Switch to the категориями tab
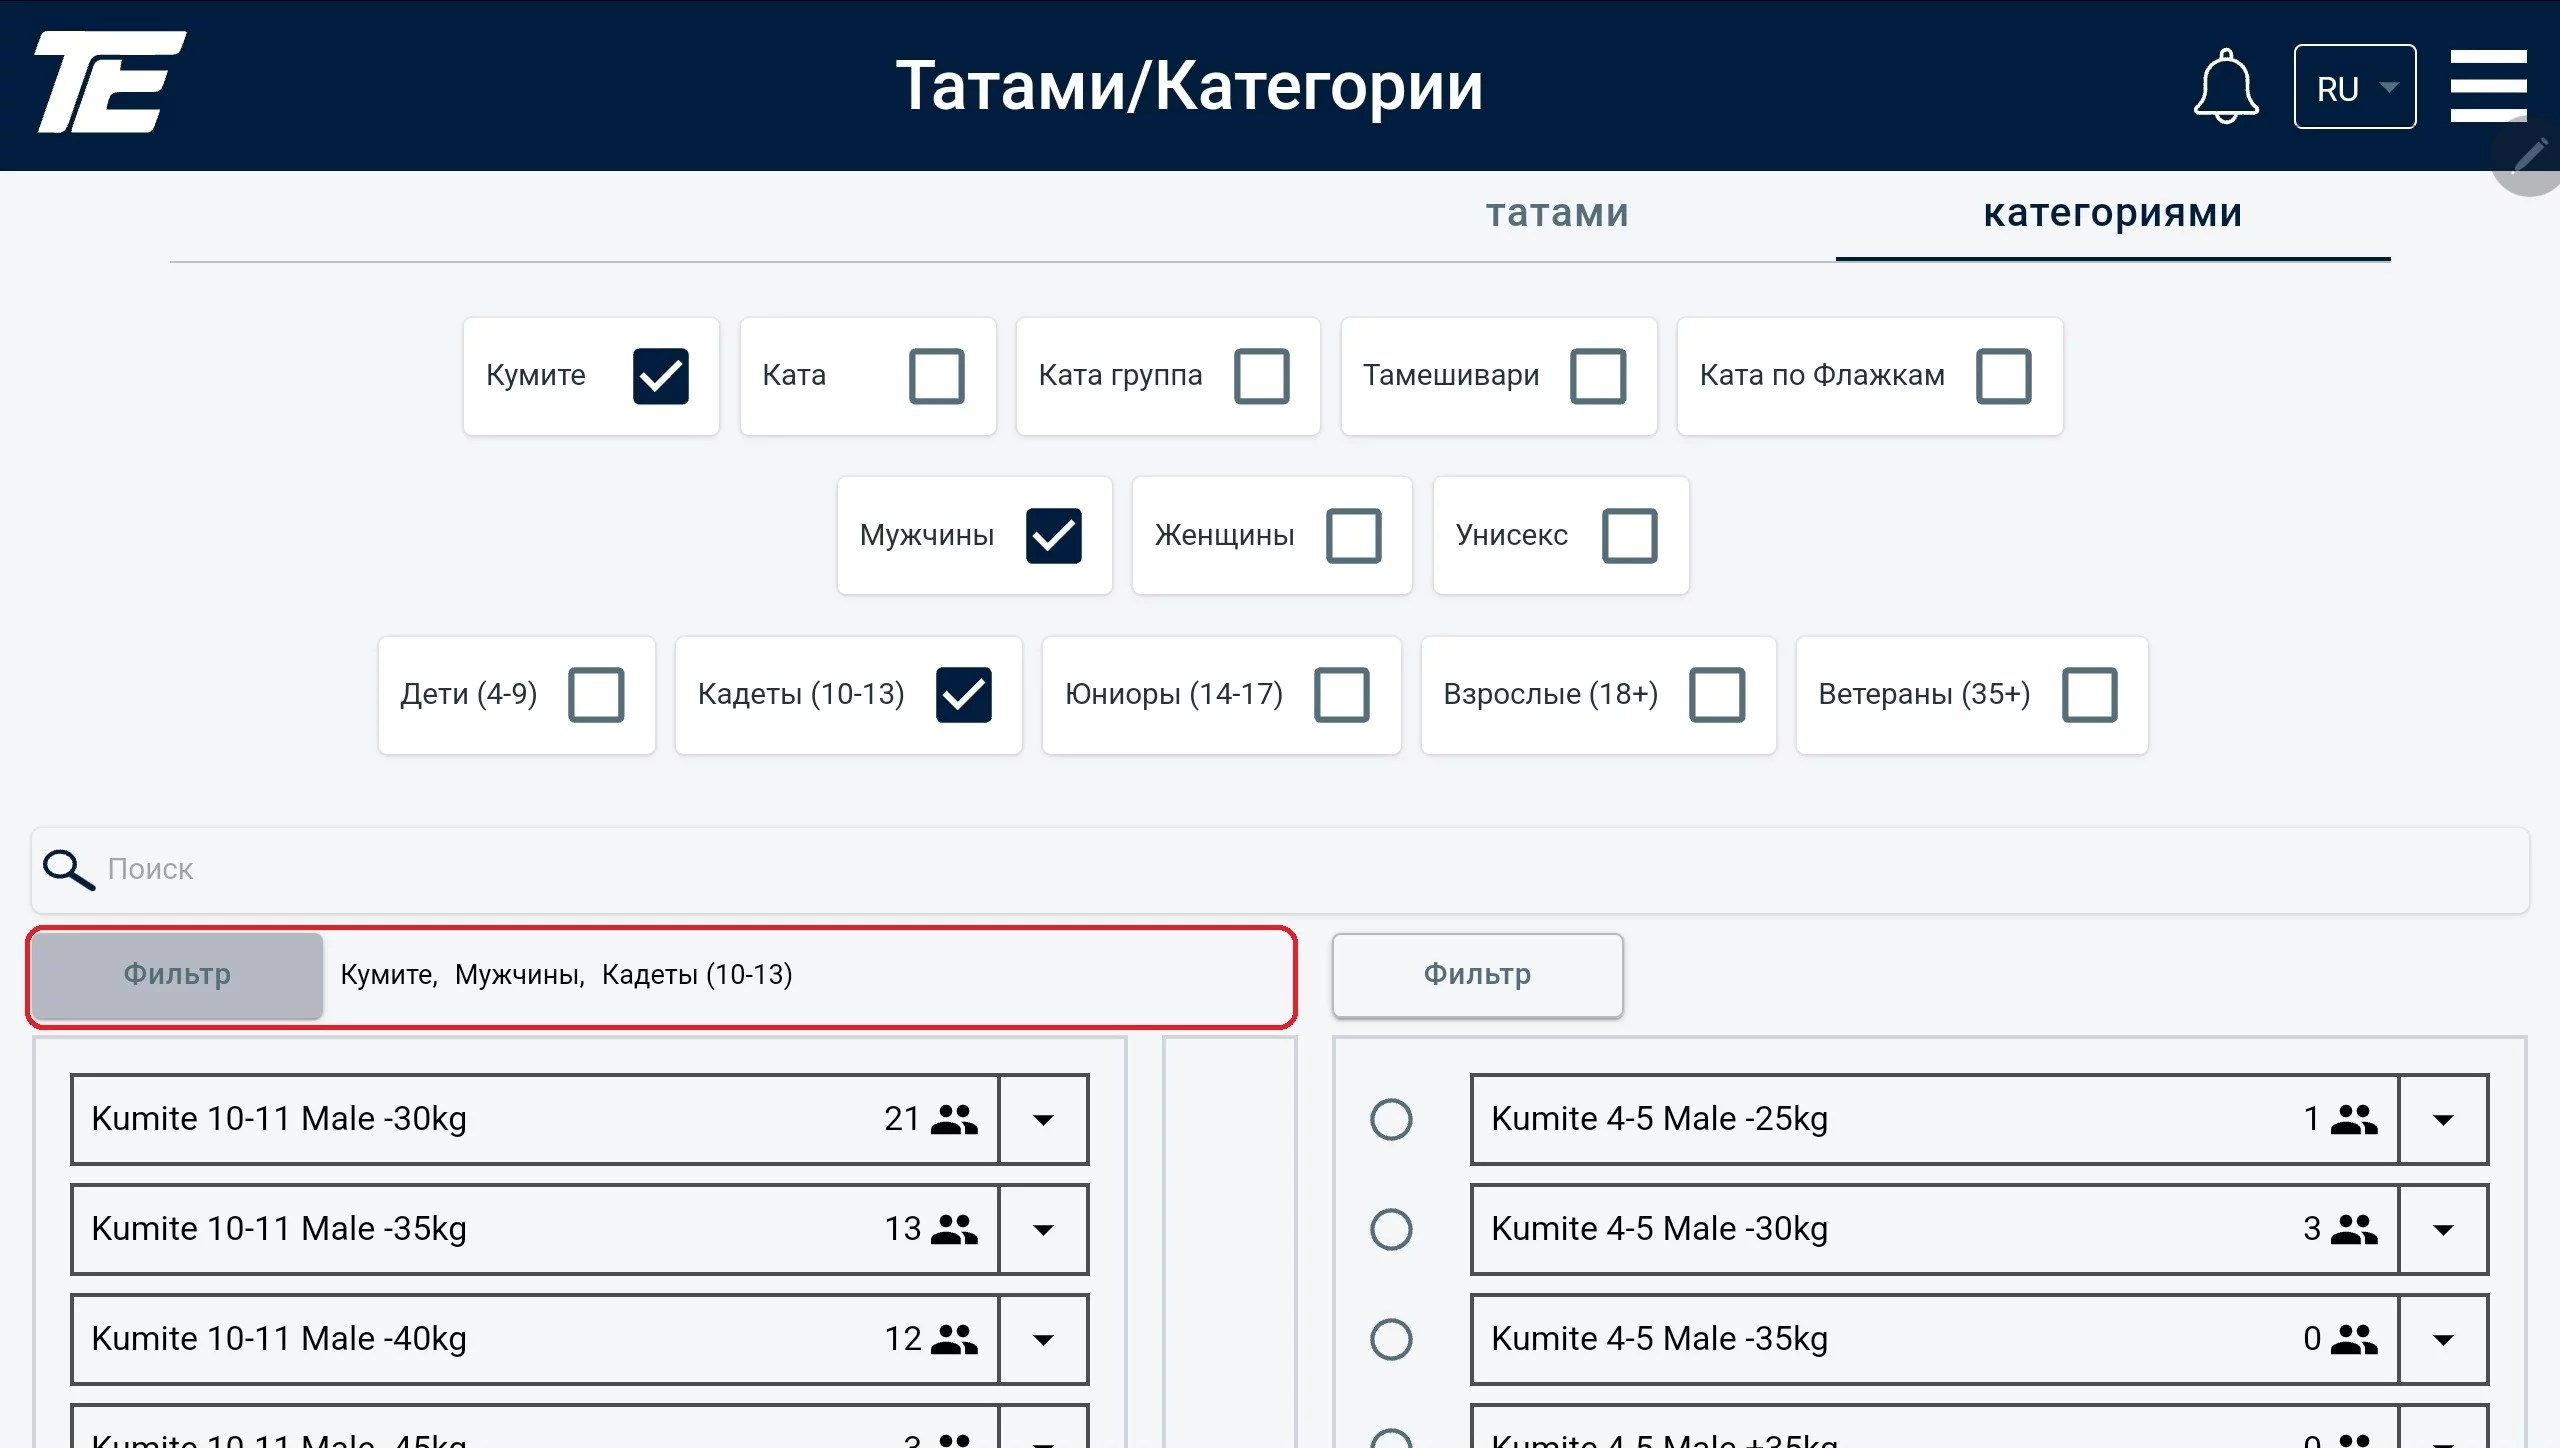Image resolution: width=2560 pixels, height=1448 pixels. coord(2113,214)
